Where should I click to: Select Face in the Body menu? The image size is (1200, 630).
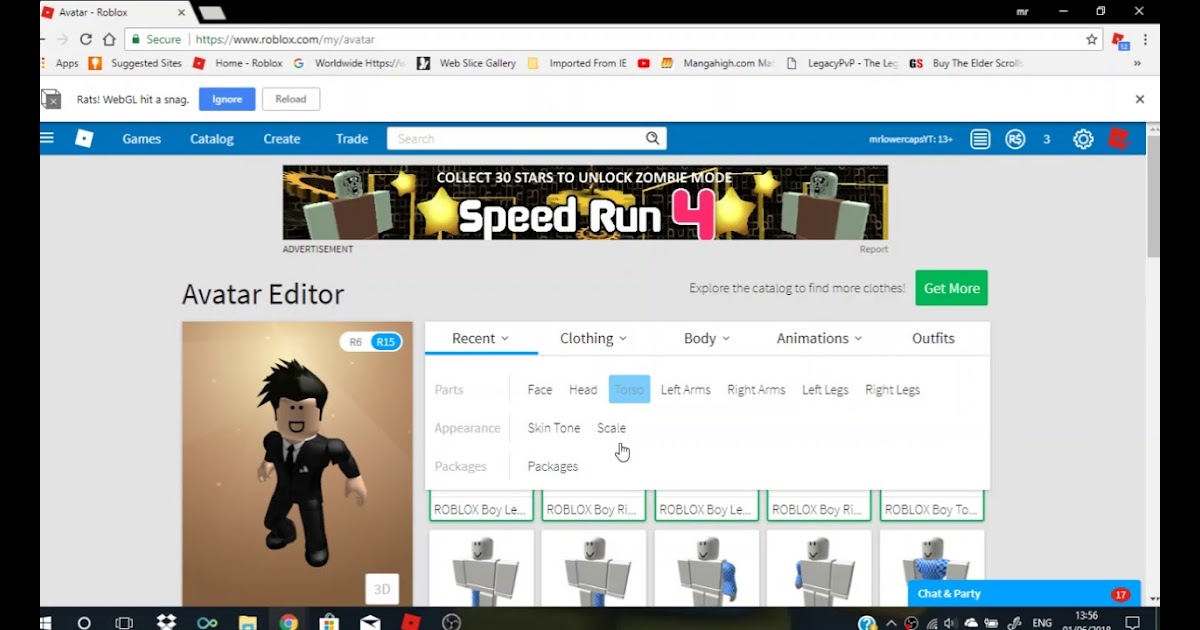(x=540, y=390)
